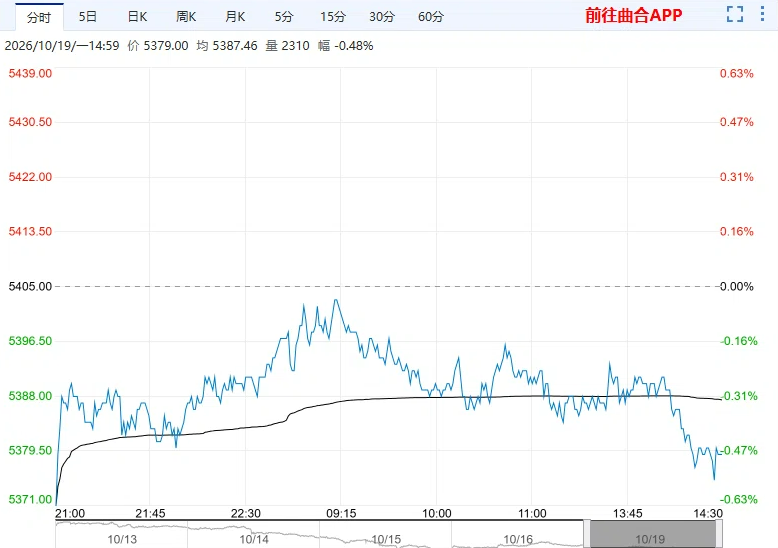Click the 5371.00 bottom price label
The height and width of the screenshot is (548, 778).
[x=30, y=499]
